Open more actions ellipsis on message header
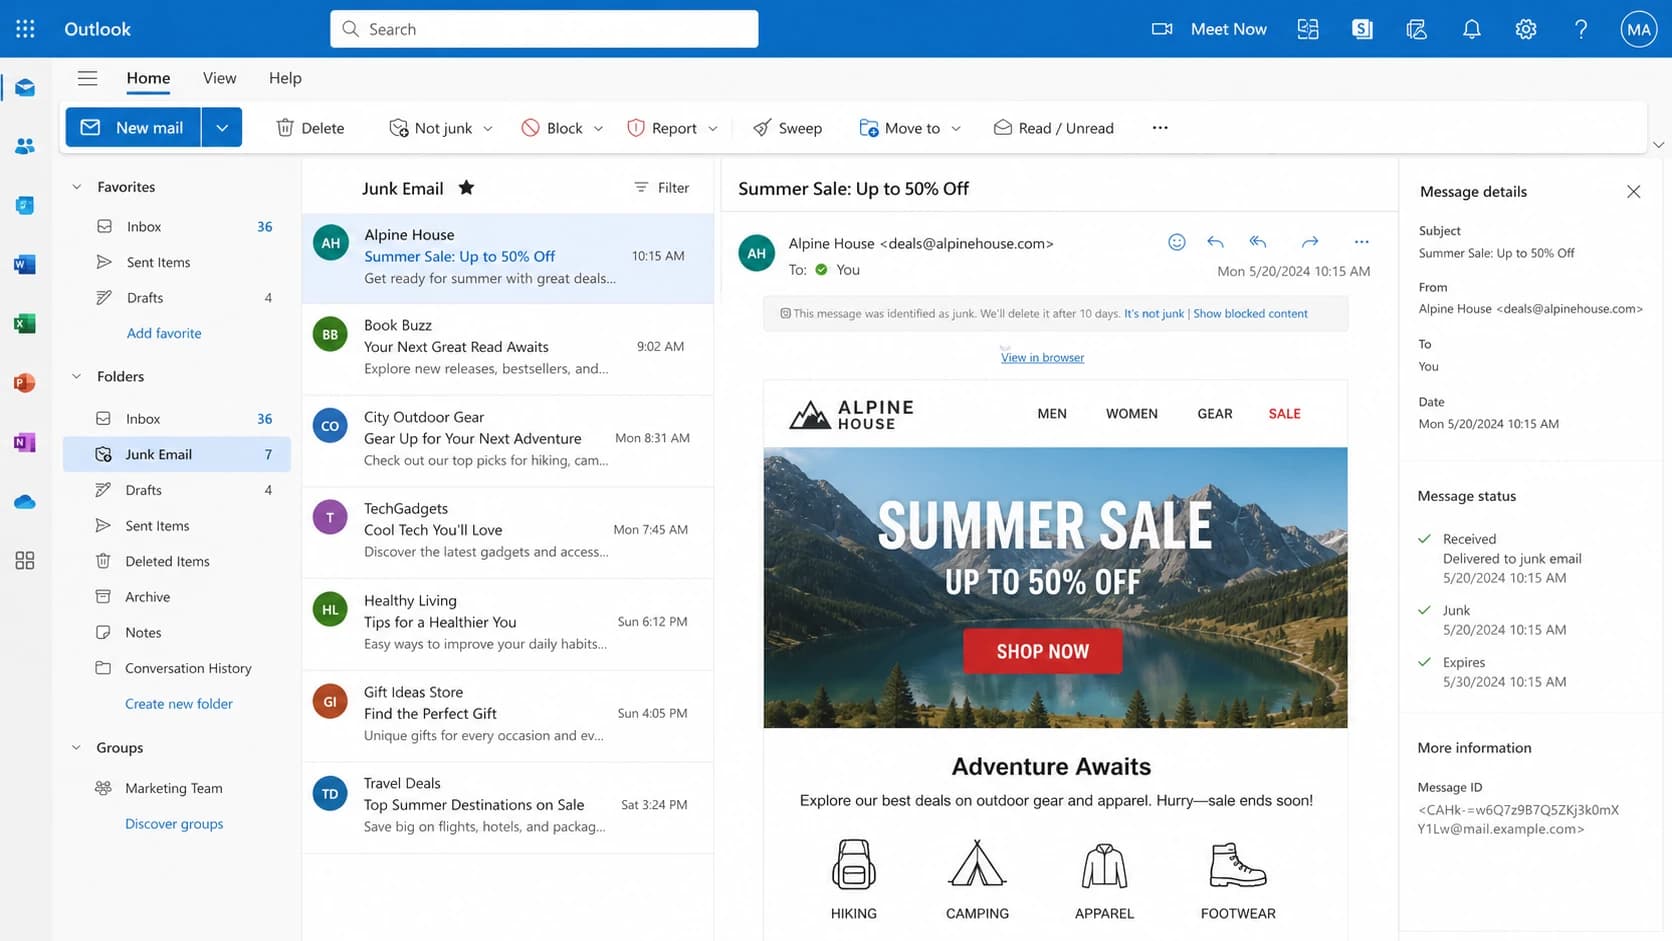The height and width of the screenshot is (941, 1672). pos(1361,242)
